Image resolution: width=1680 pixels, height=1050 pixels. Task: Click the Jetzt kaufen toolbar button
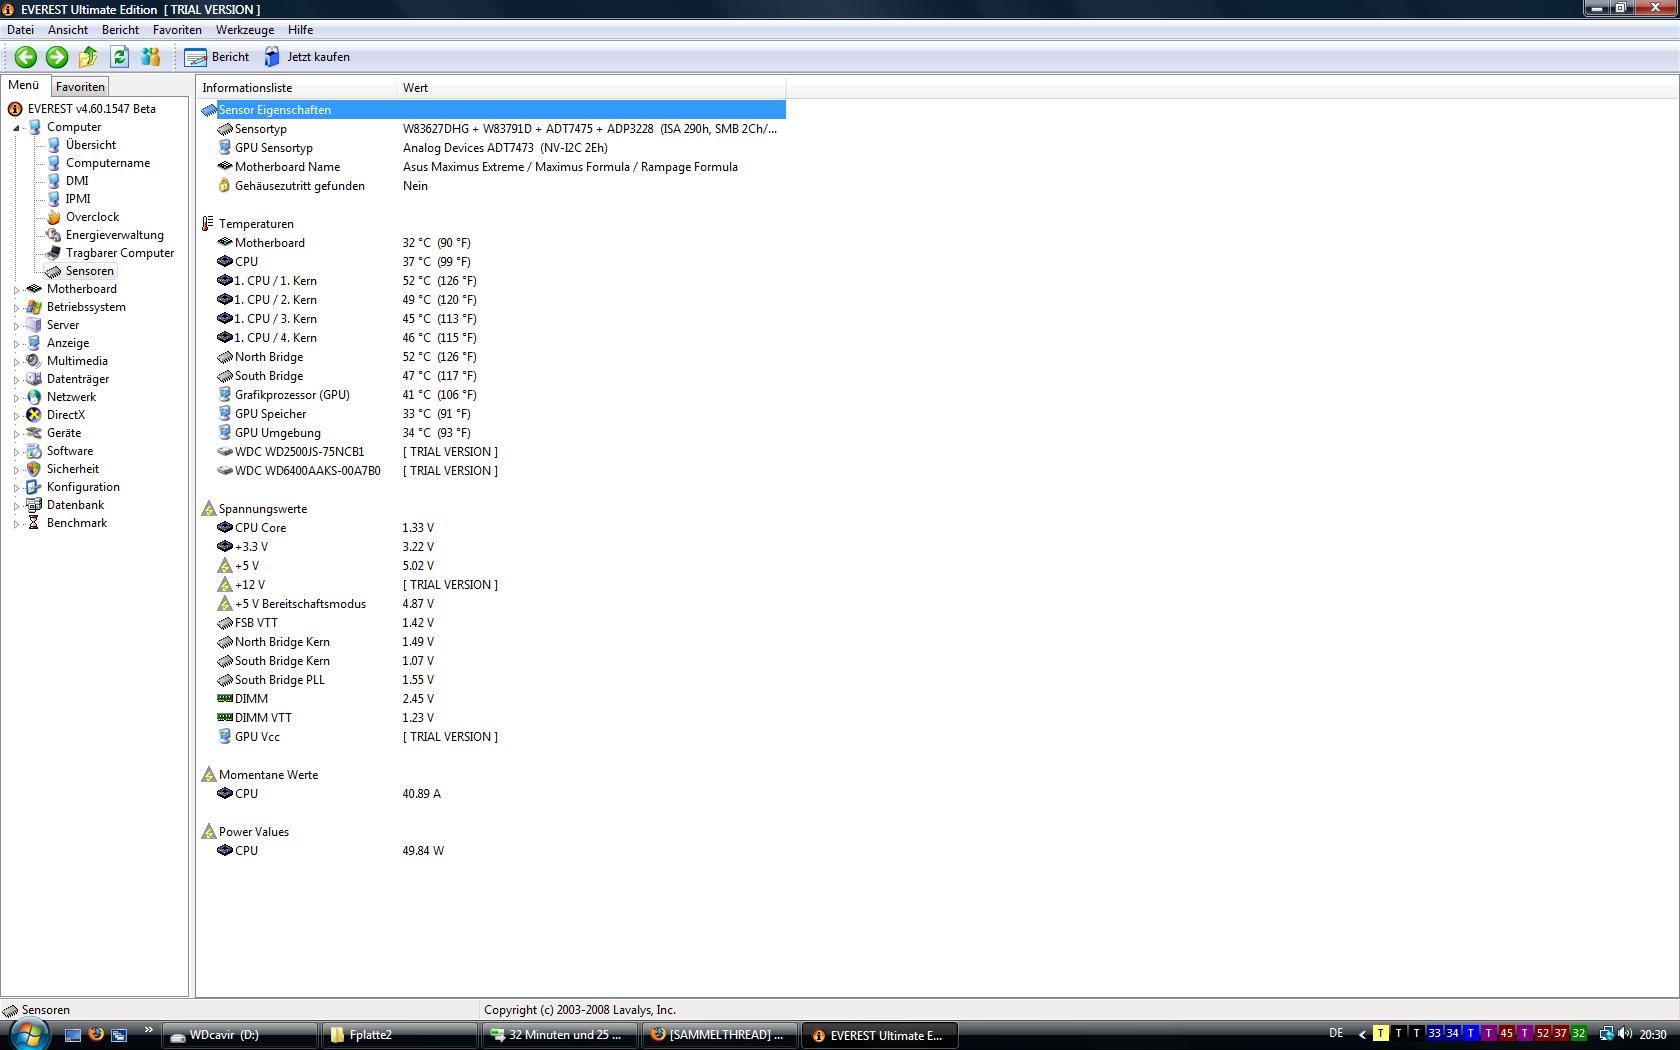click(x=307, y=57)
